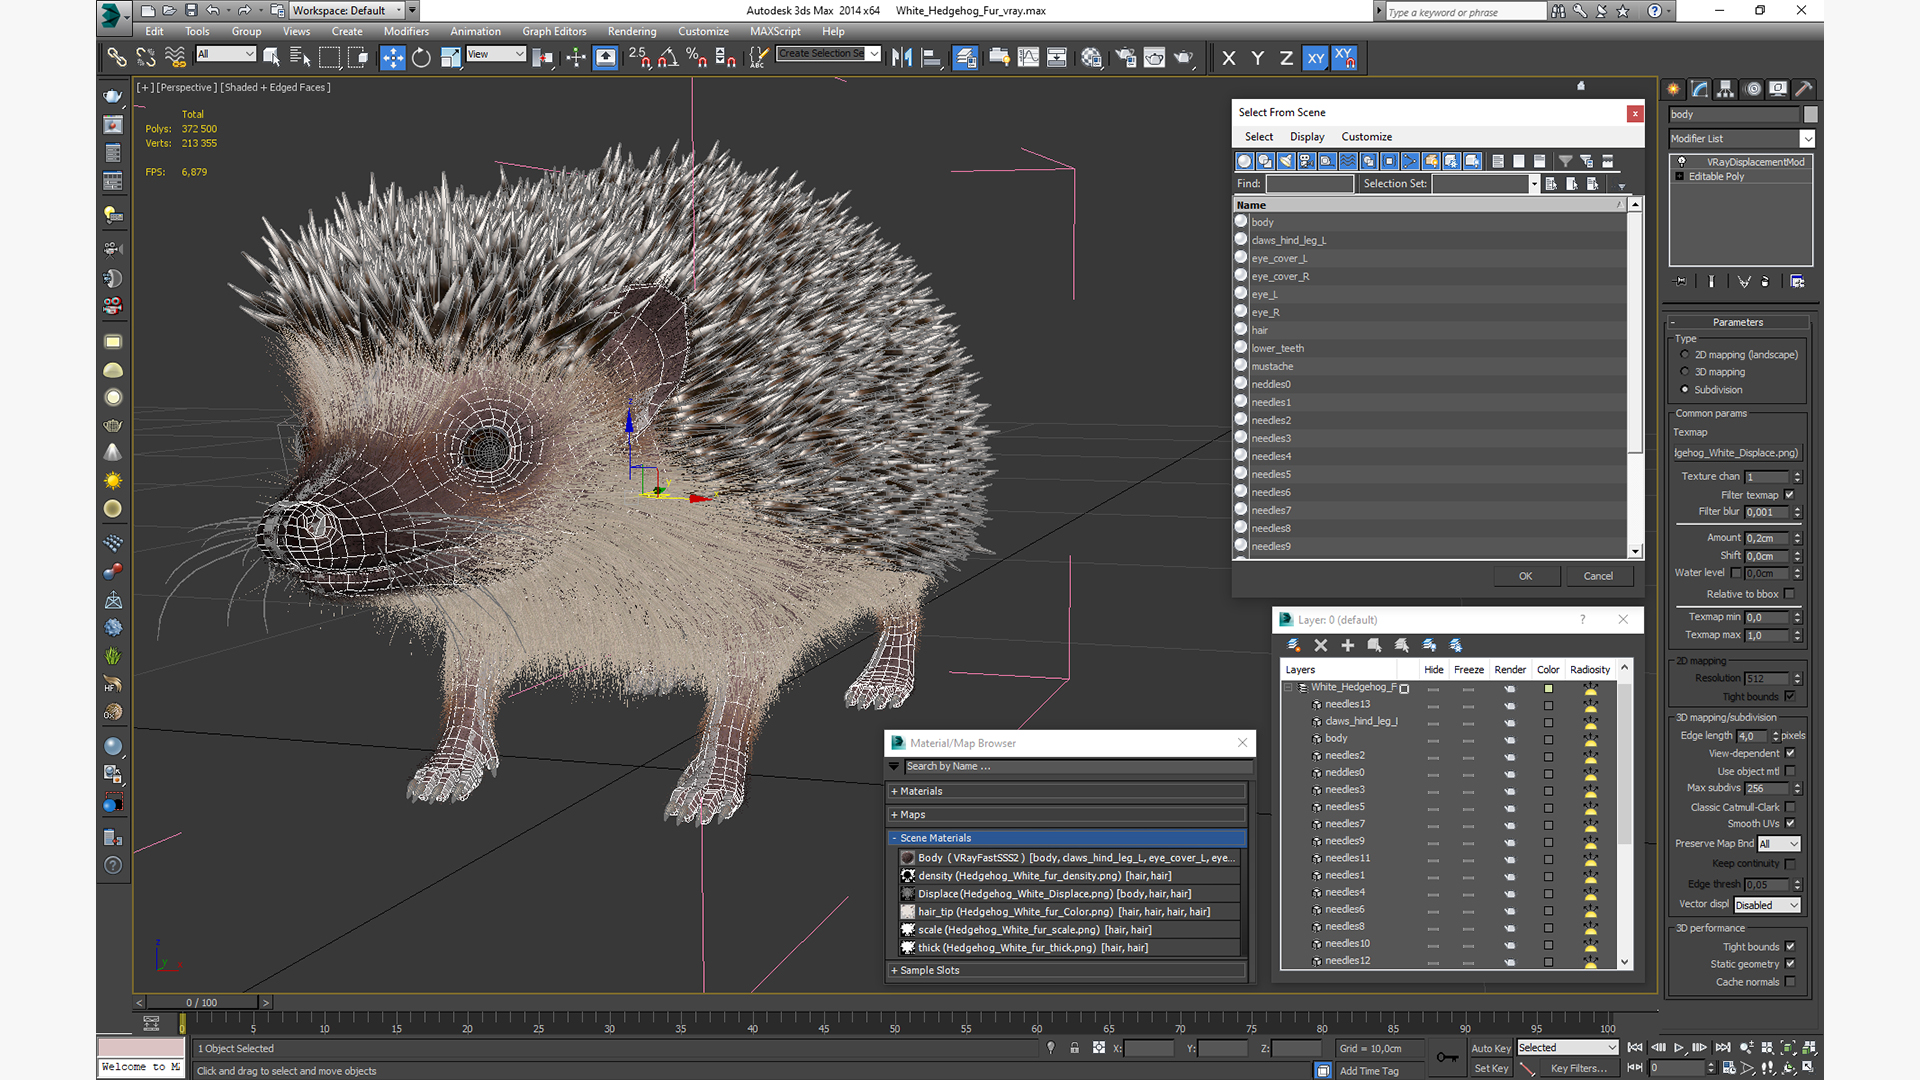Click the Pin Stack icon under modifier stack
1920x1080 pixels.
coord(1680,282)
